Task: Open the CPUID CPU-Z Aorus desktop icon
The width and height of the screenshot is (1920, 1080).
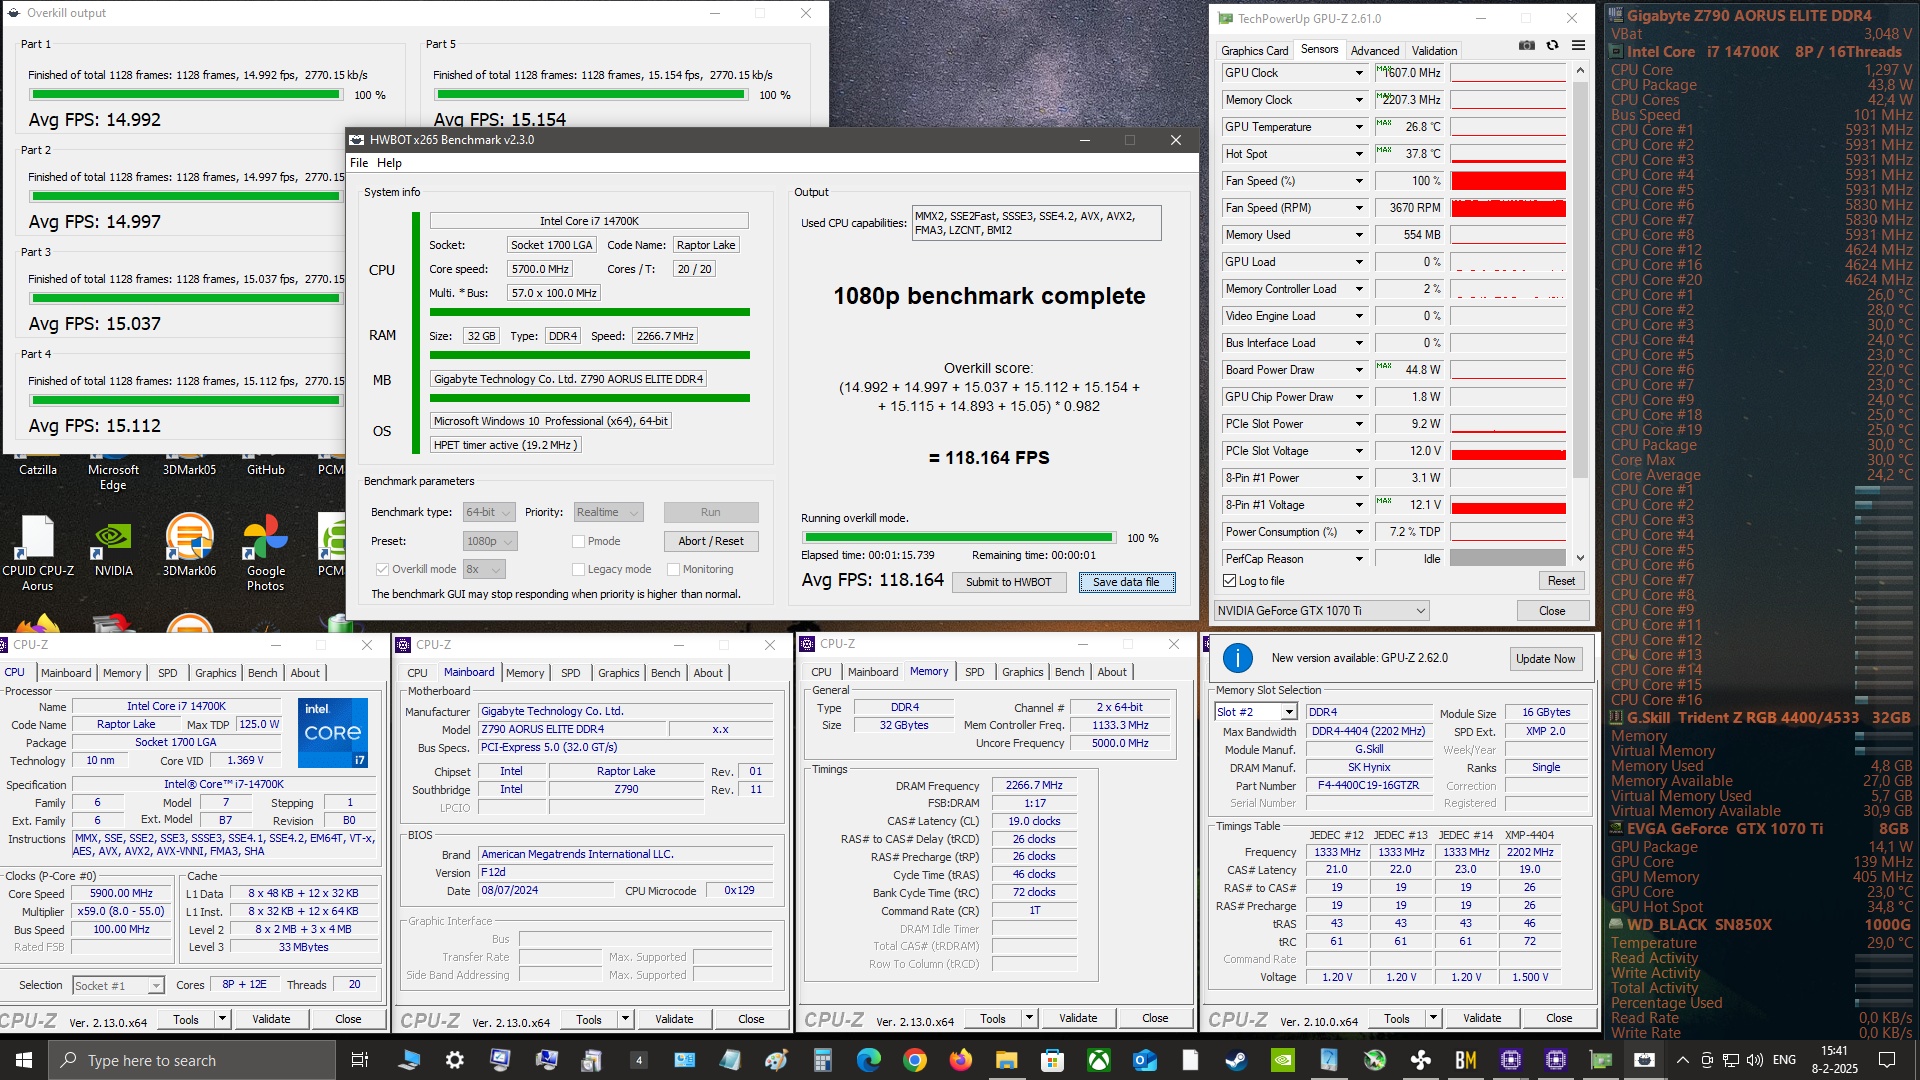Action: 38,552
